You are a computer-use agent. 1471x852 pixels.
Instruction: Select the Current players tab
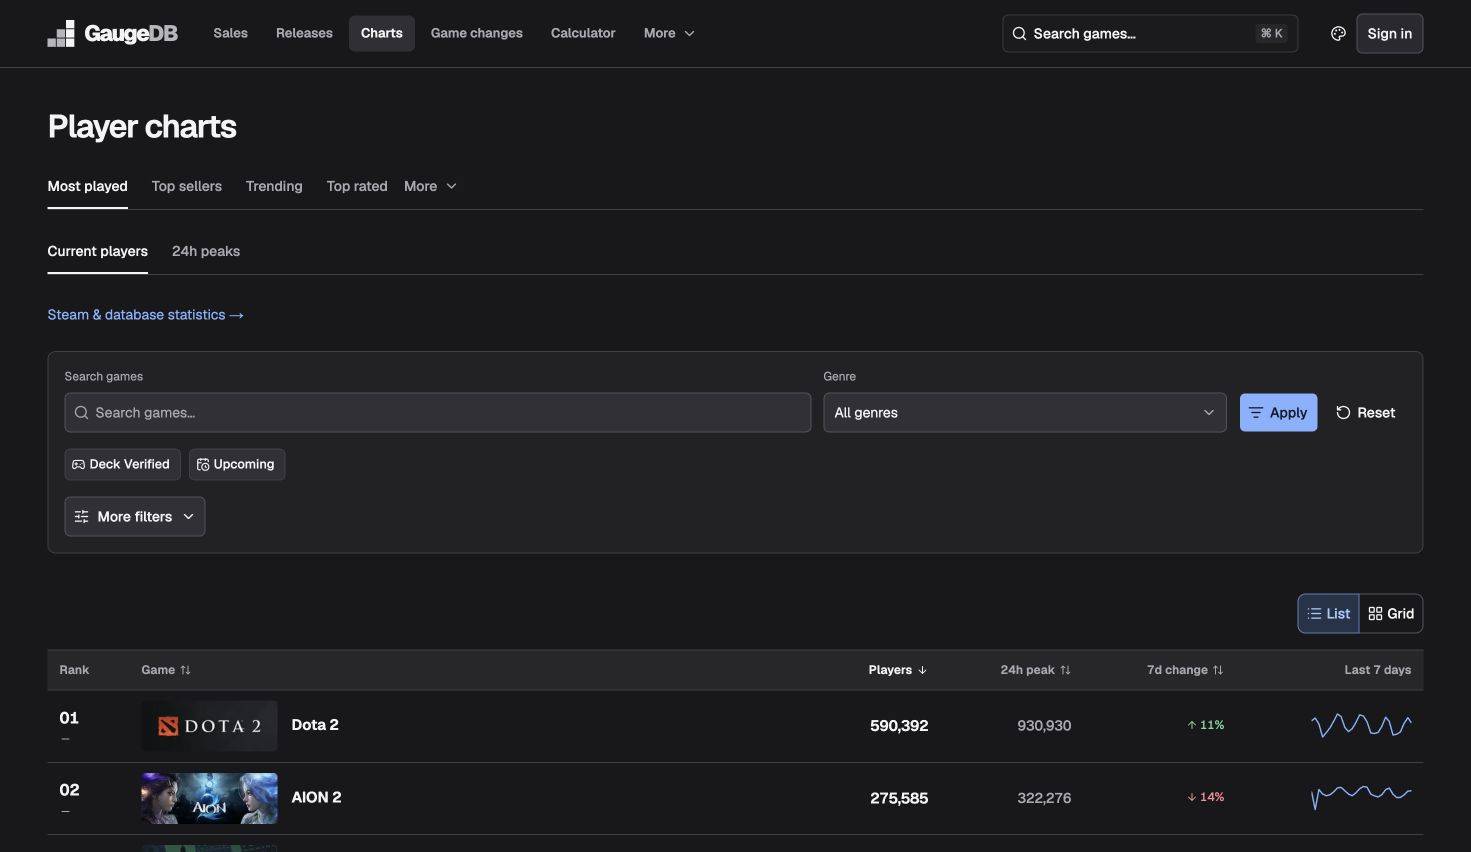pyautogui.click(x=98, y=251)
